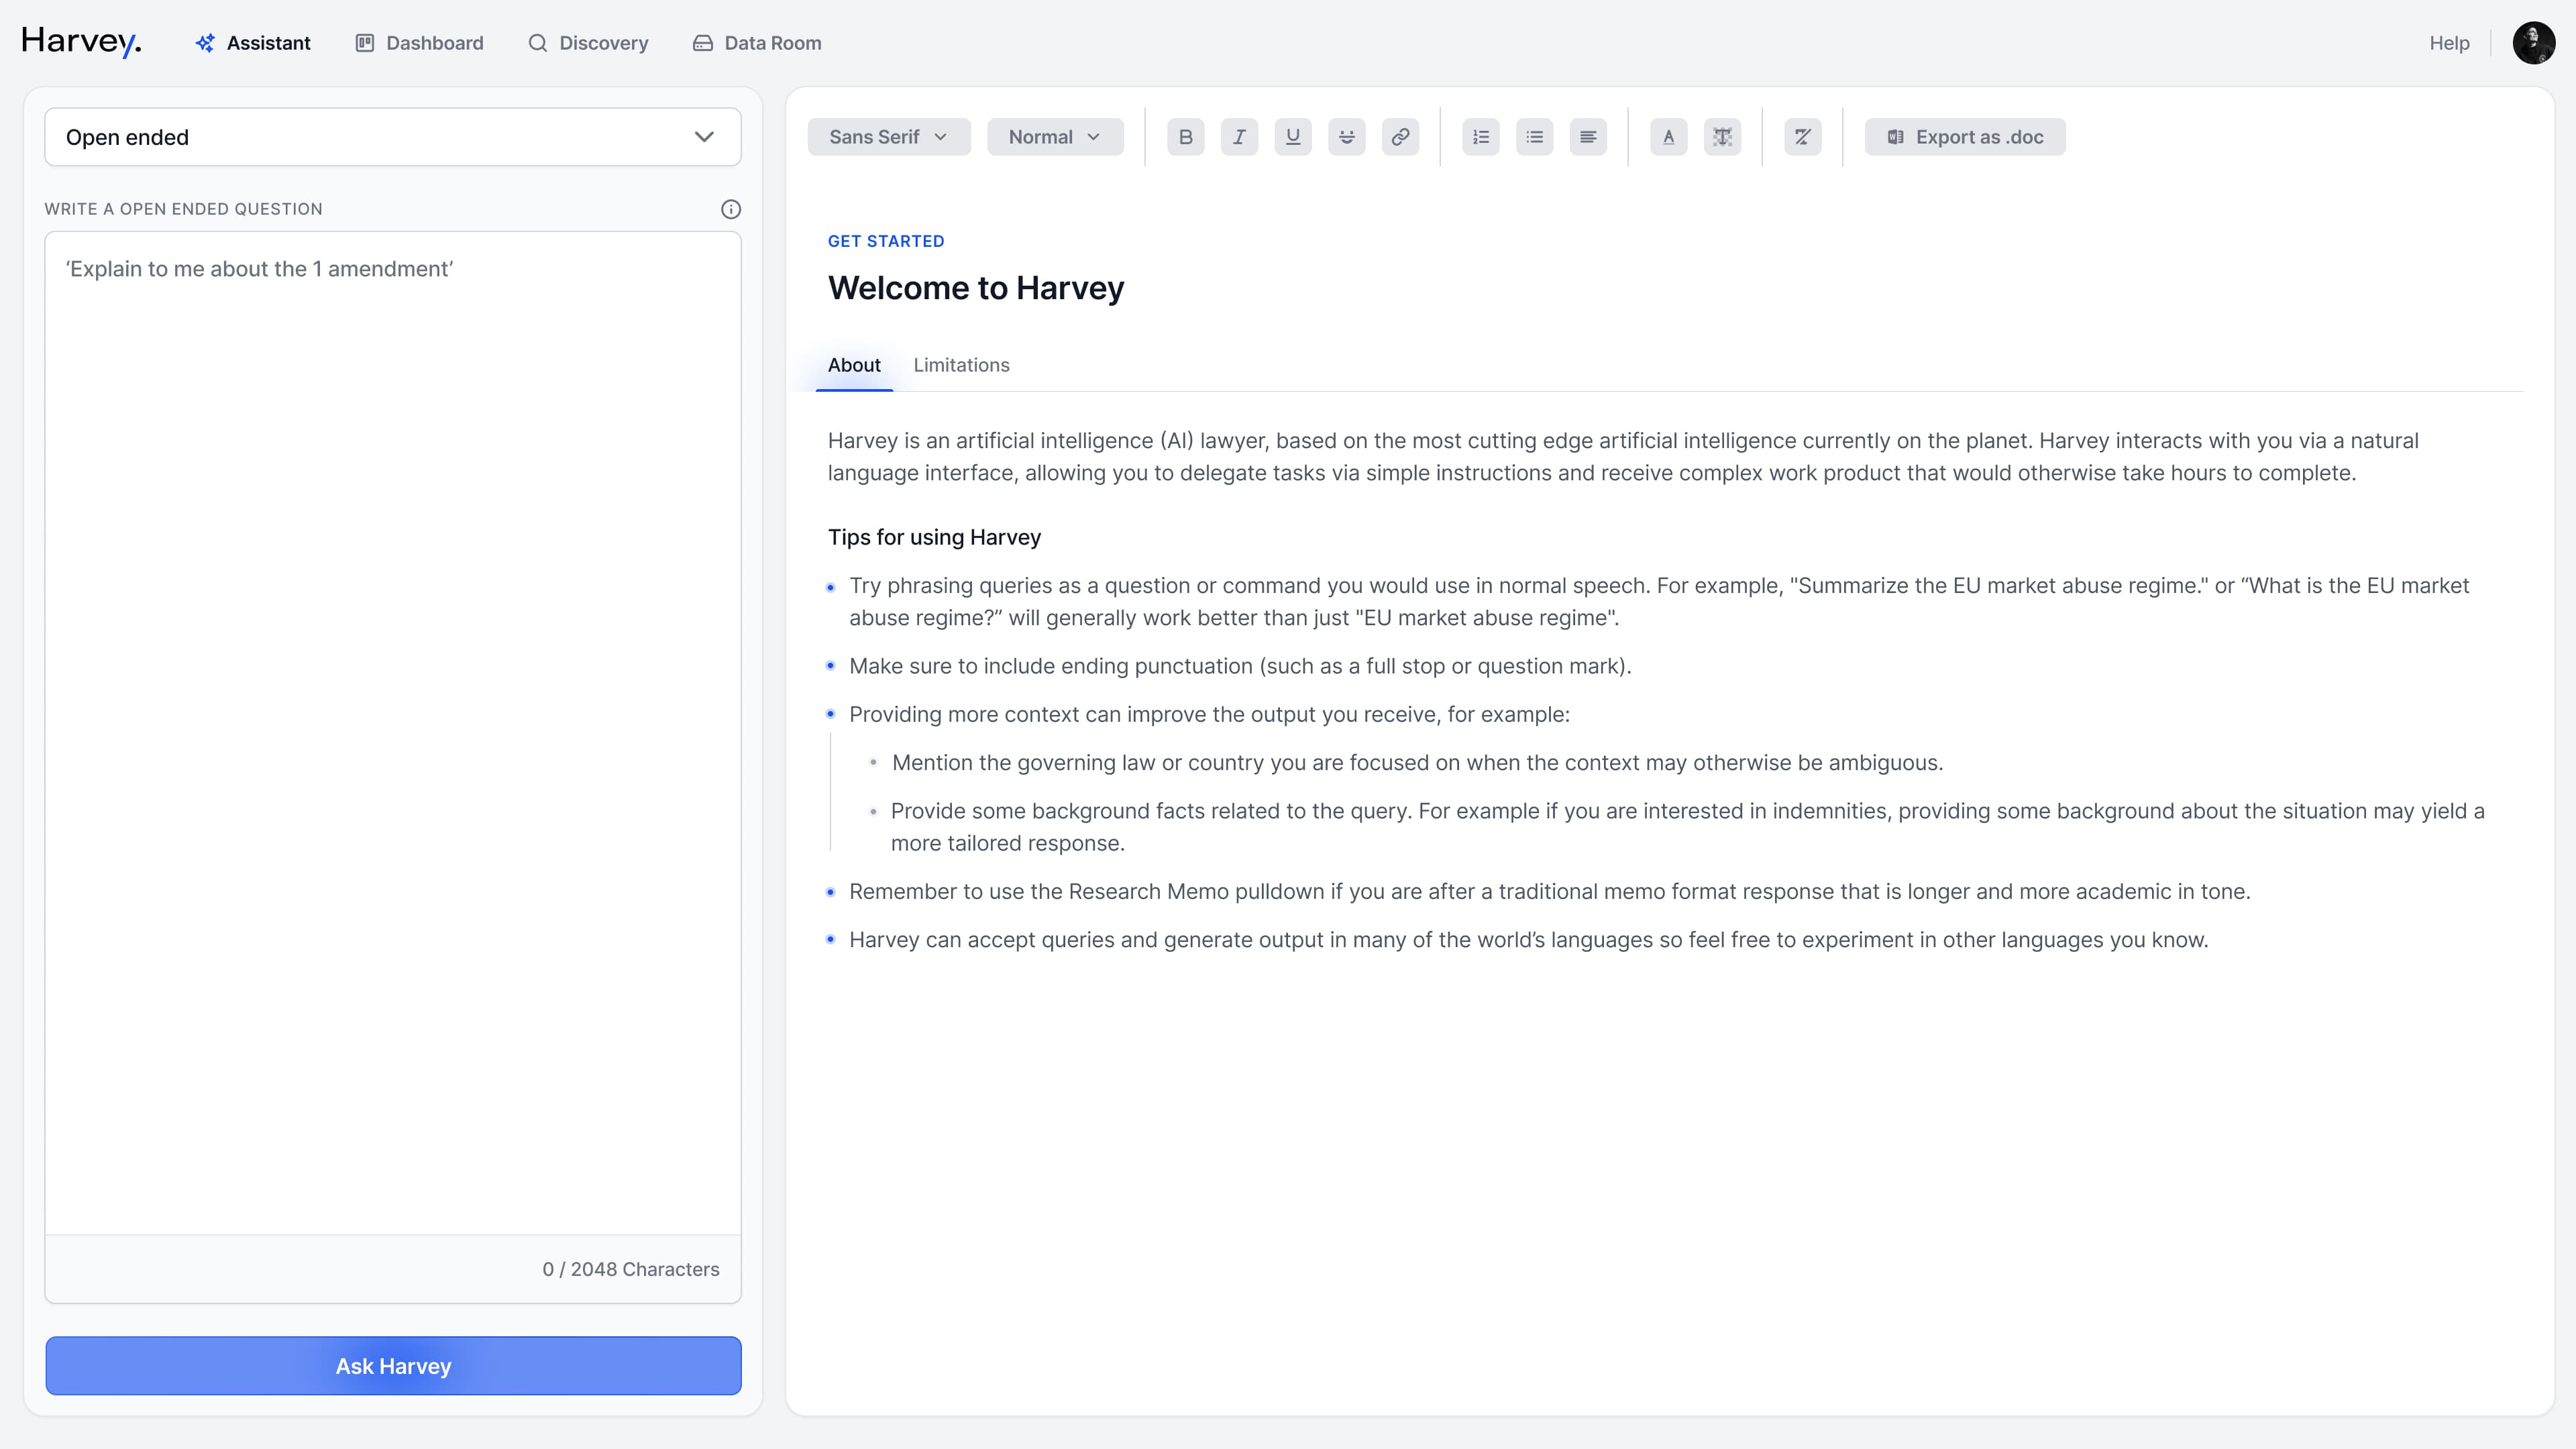Insert a hyperlink with link icon
The width and height of the screenshot is (2576, 1449).
[1400, 137]
